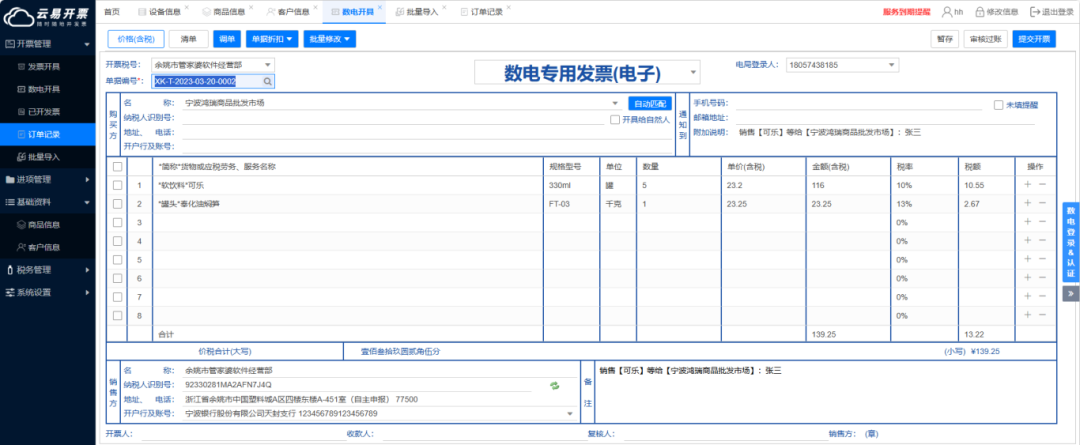Open 发票开具 in the sidebar
The image size is (1080, 445).
click(x=43, y=67)
